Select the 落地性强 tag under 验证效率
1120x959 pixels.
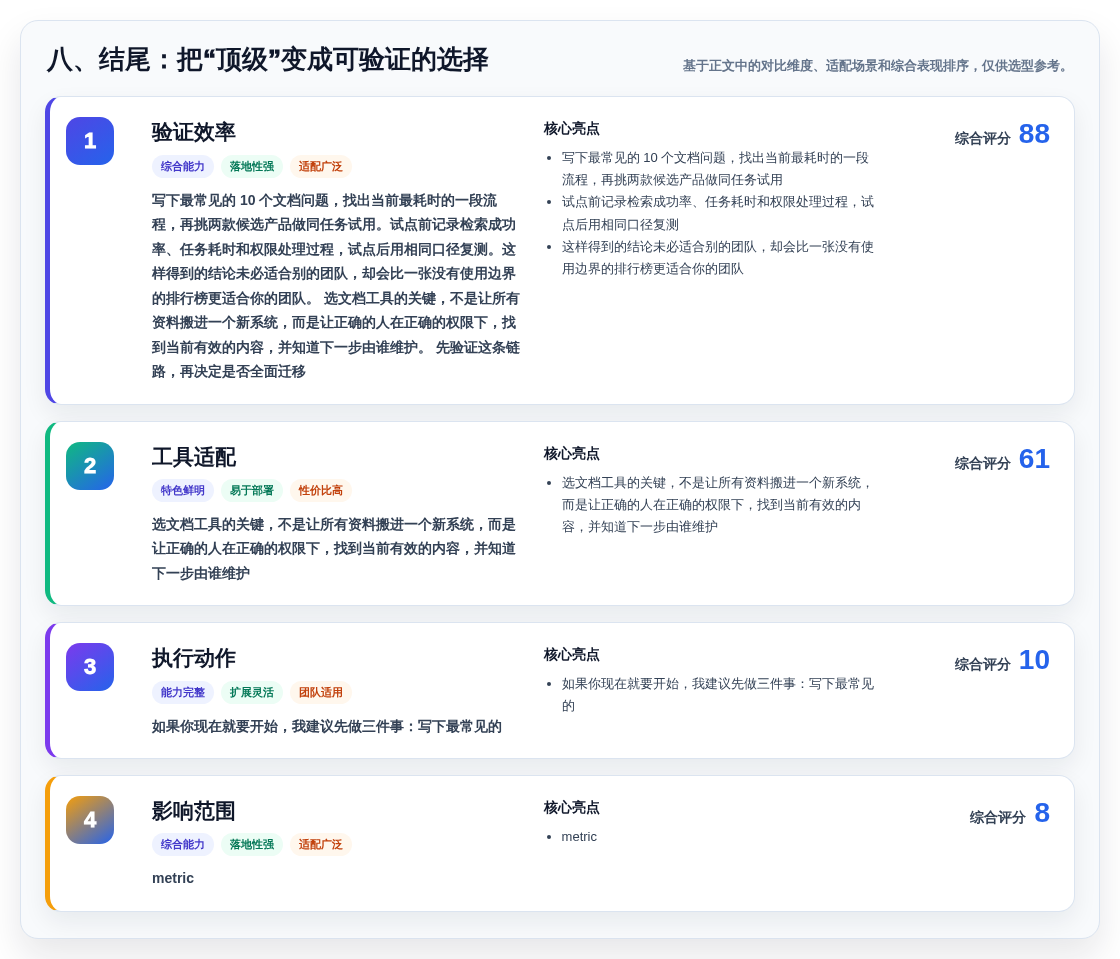tap(251, 166)
